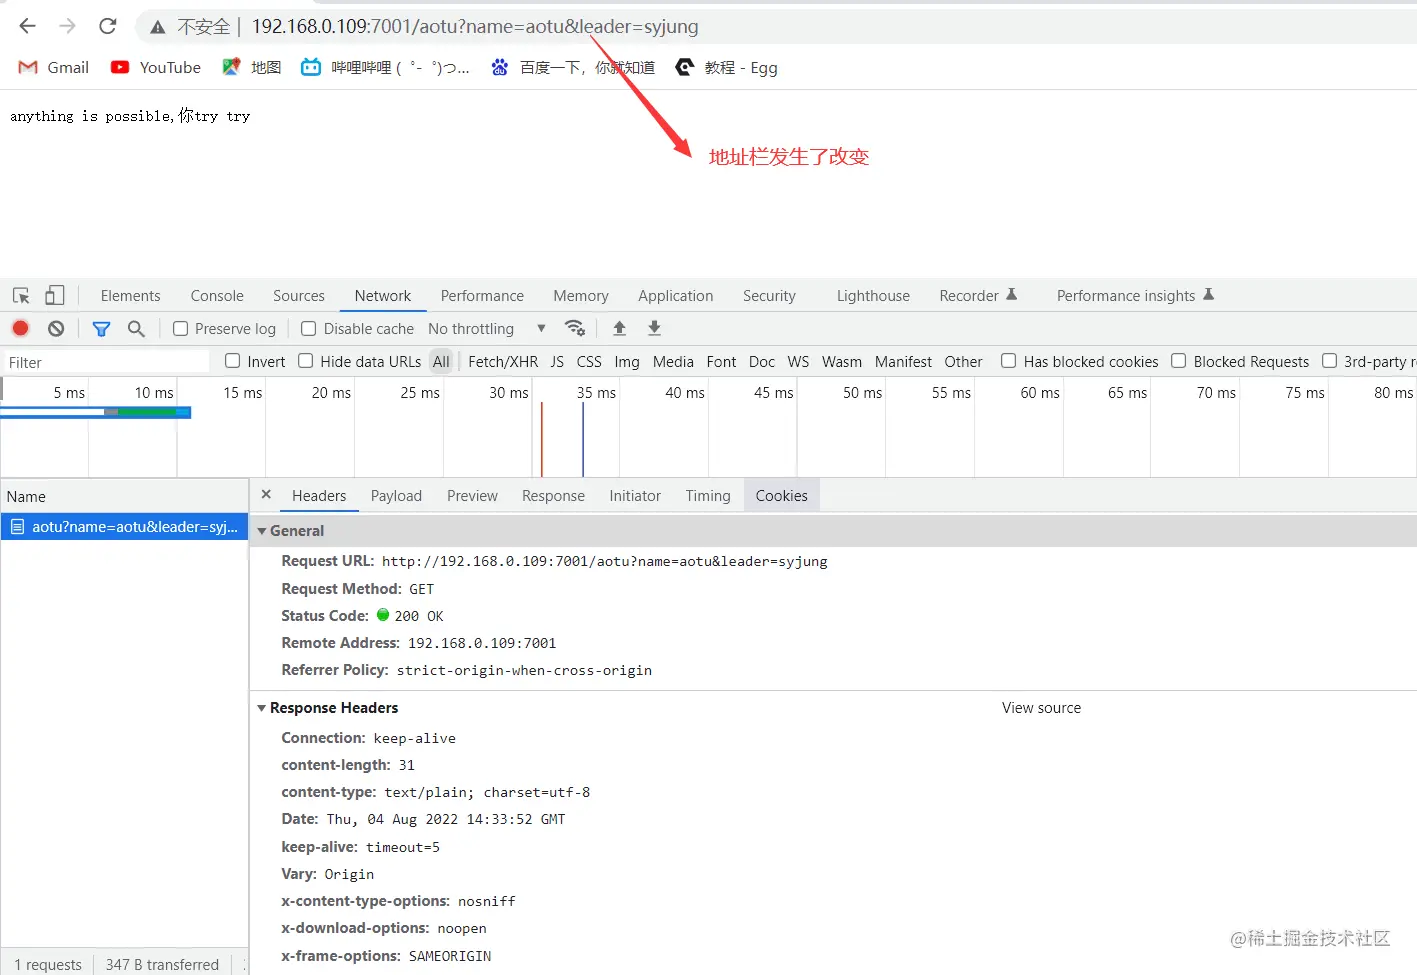This screenshot has height=975, width=1417.
Task: Open the Recorder panel tab
Action: [978, 296]
